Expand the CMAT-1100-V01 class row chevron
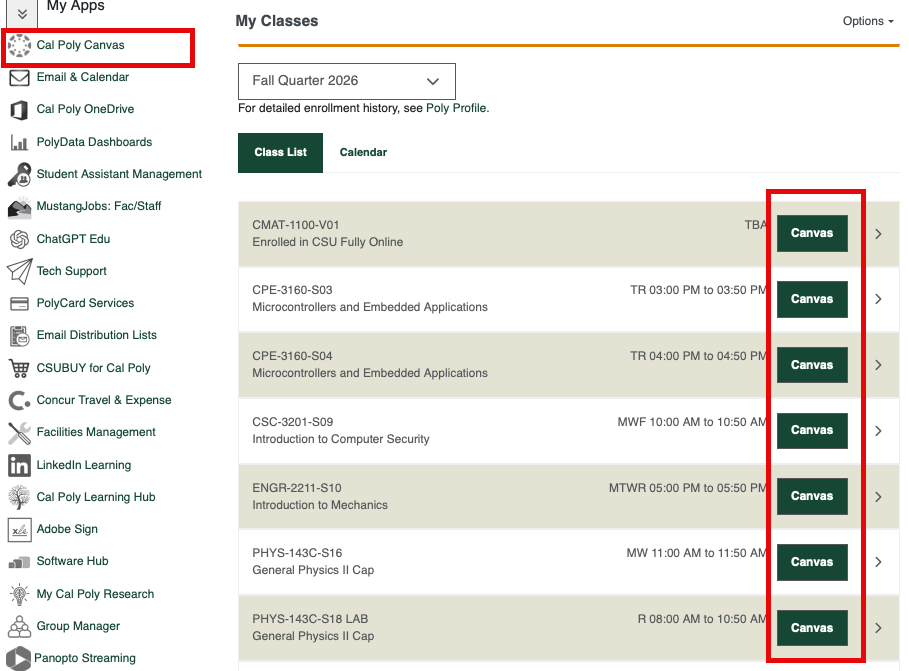Screen dimensions: 909x671 (878, 234)
